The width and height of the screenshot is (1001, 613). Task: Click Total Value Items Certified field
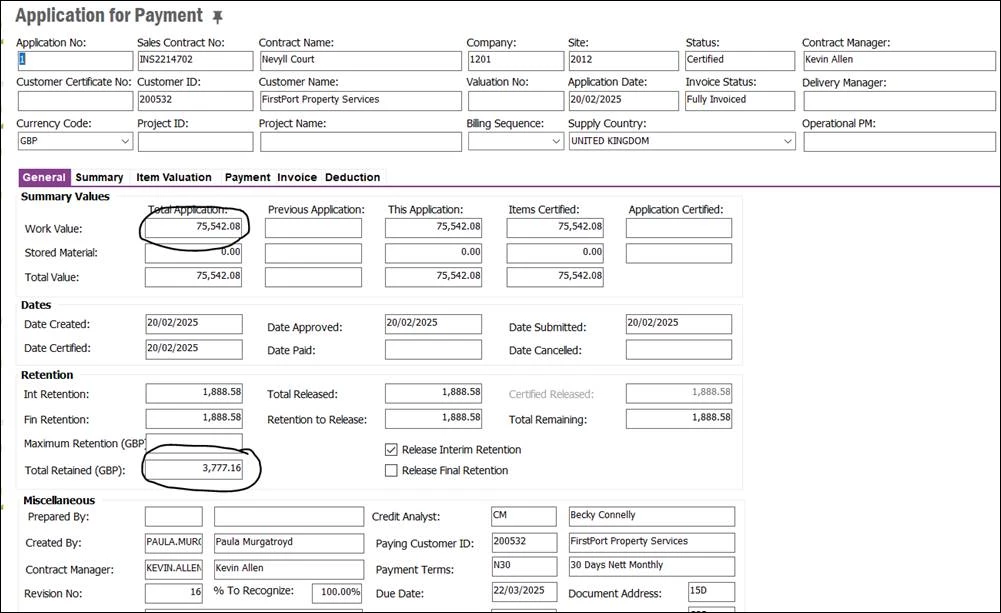point(555,277)
